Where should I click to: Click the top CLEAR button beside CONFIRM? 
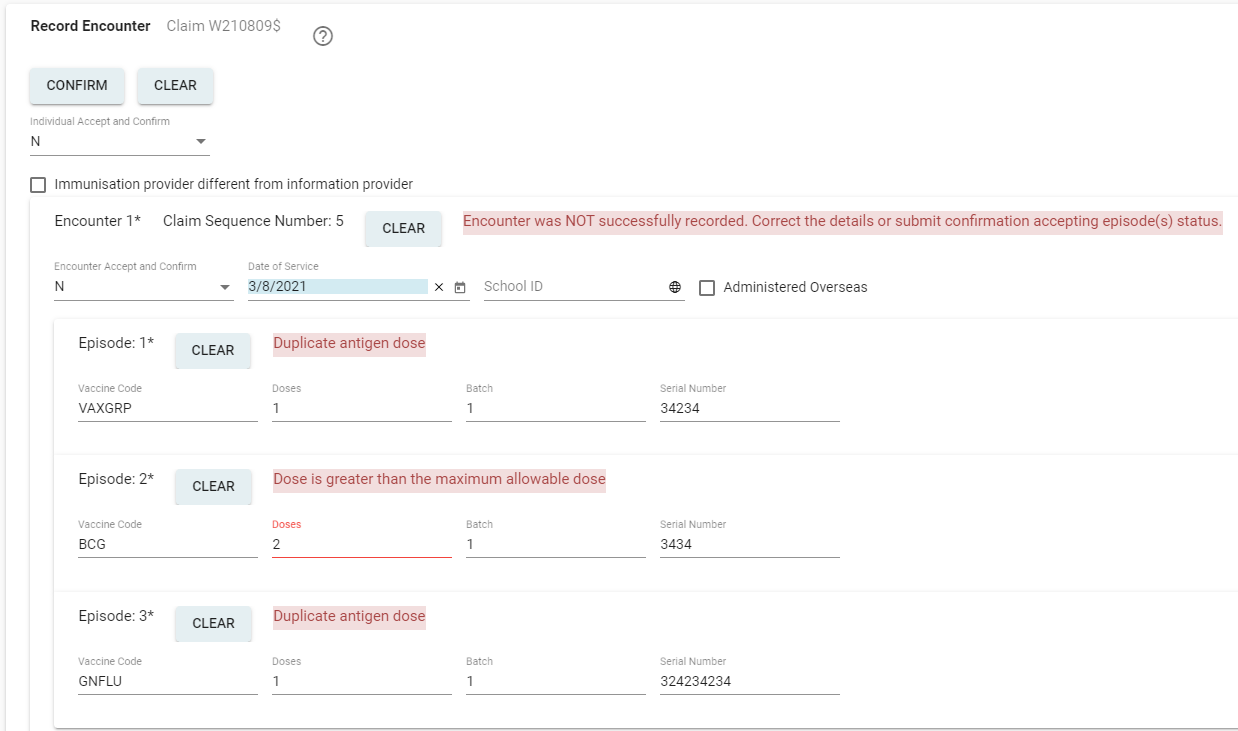click(x=175, y=86)
